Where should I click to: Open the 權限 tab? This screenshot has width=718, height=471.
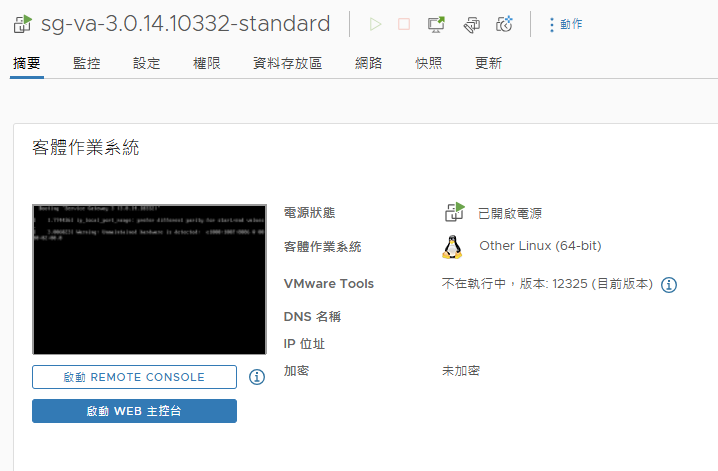pyautogui.click(x=207, y=63)
